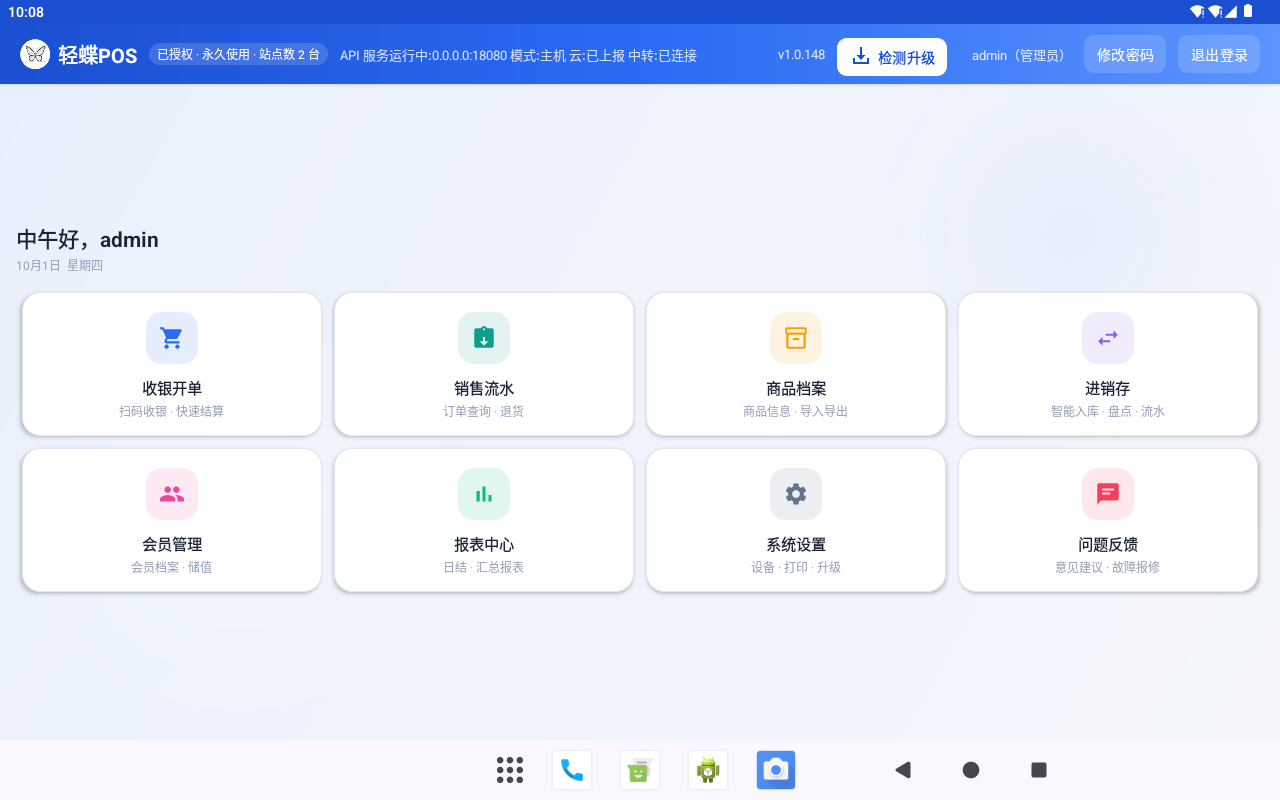The image size is (1280, 800).
Task: Click the 会员档案 · 储值 subtitle
Action: pyautogui.click(x=172, y=567)
